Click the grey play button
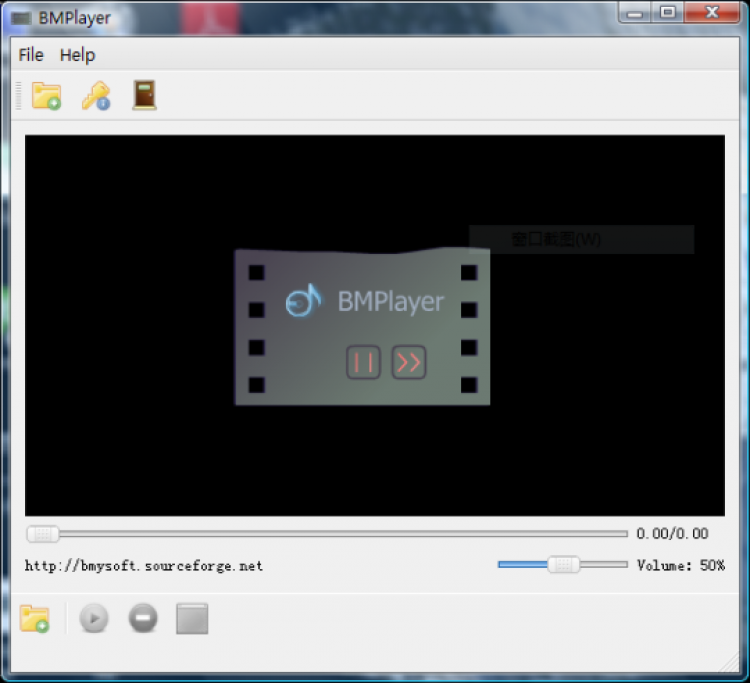The height and width of the screenshot is (683, 750). point(94,618)
